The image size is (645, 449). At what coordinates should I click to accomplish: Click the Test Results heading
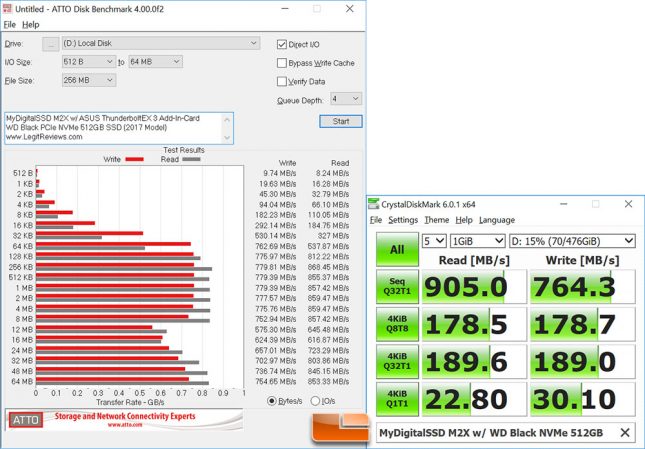pos(184,150)
